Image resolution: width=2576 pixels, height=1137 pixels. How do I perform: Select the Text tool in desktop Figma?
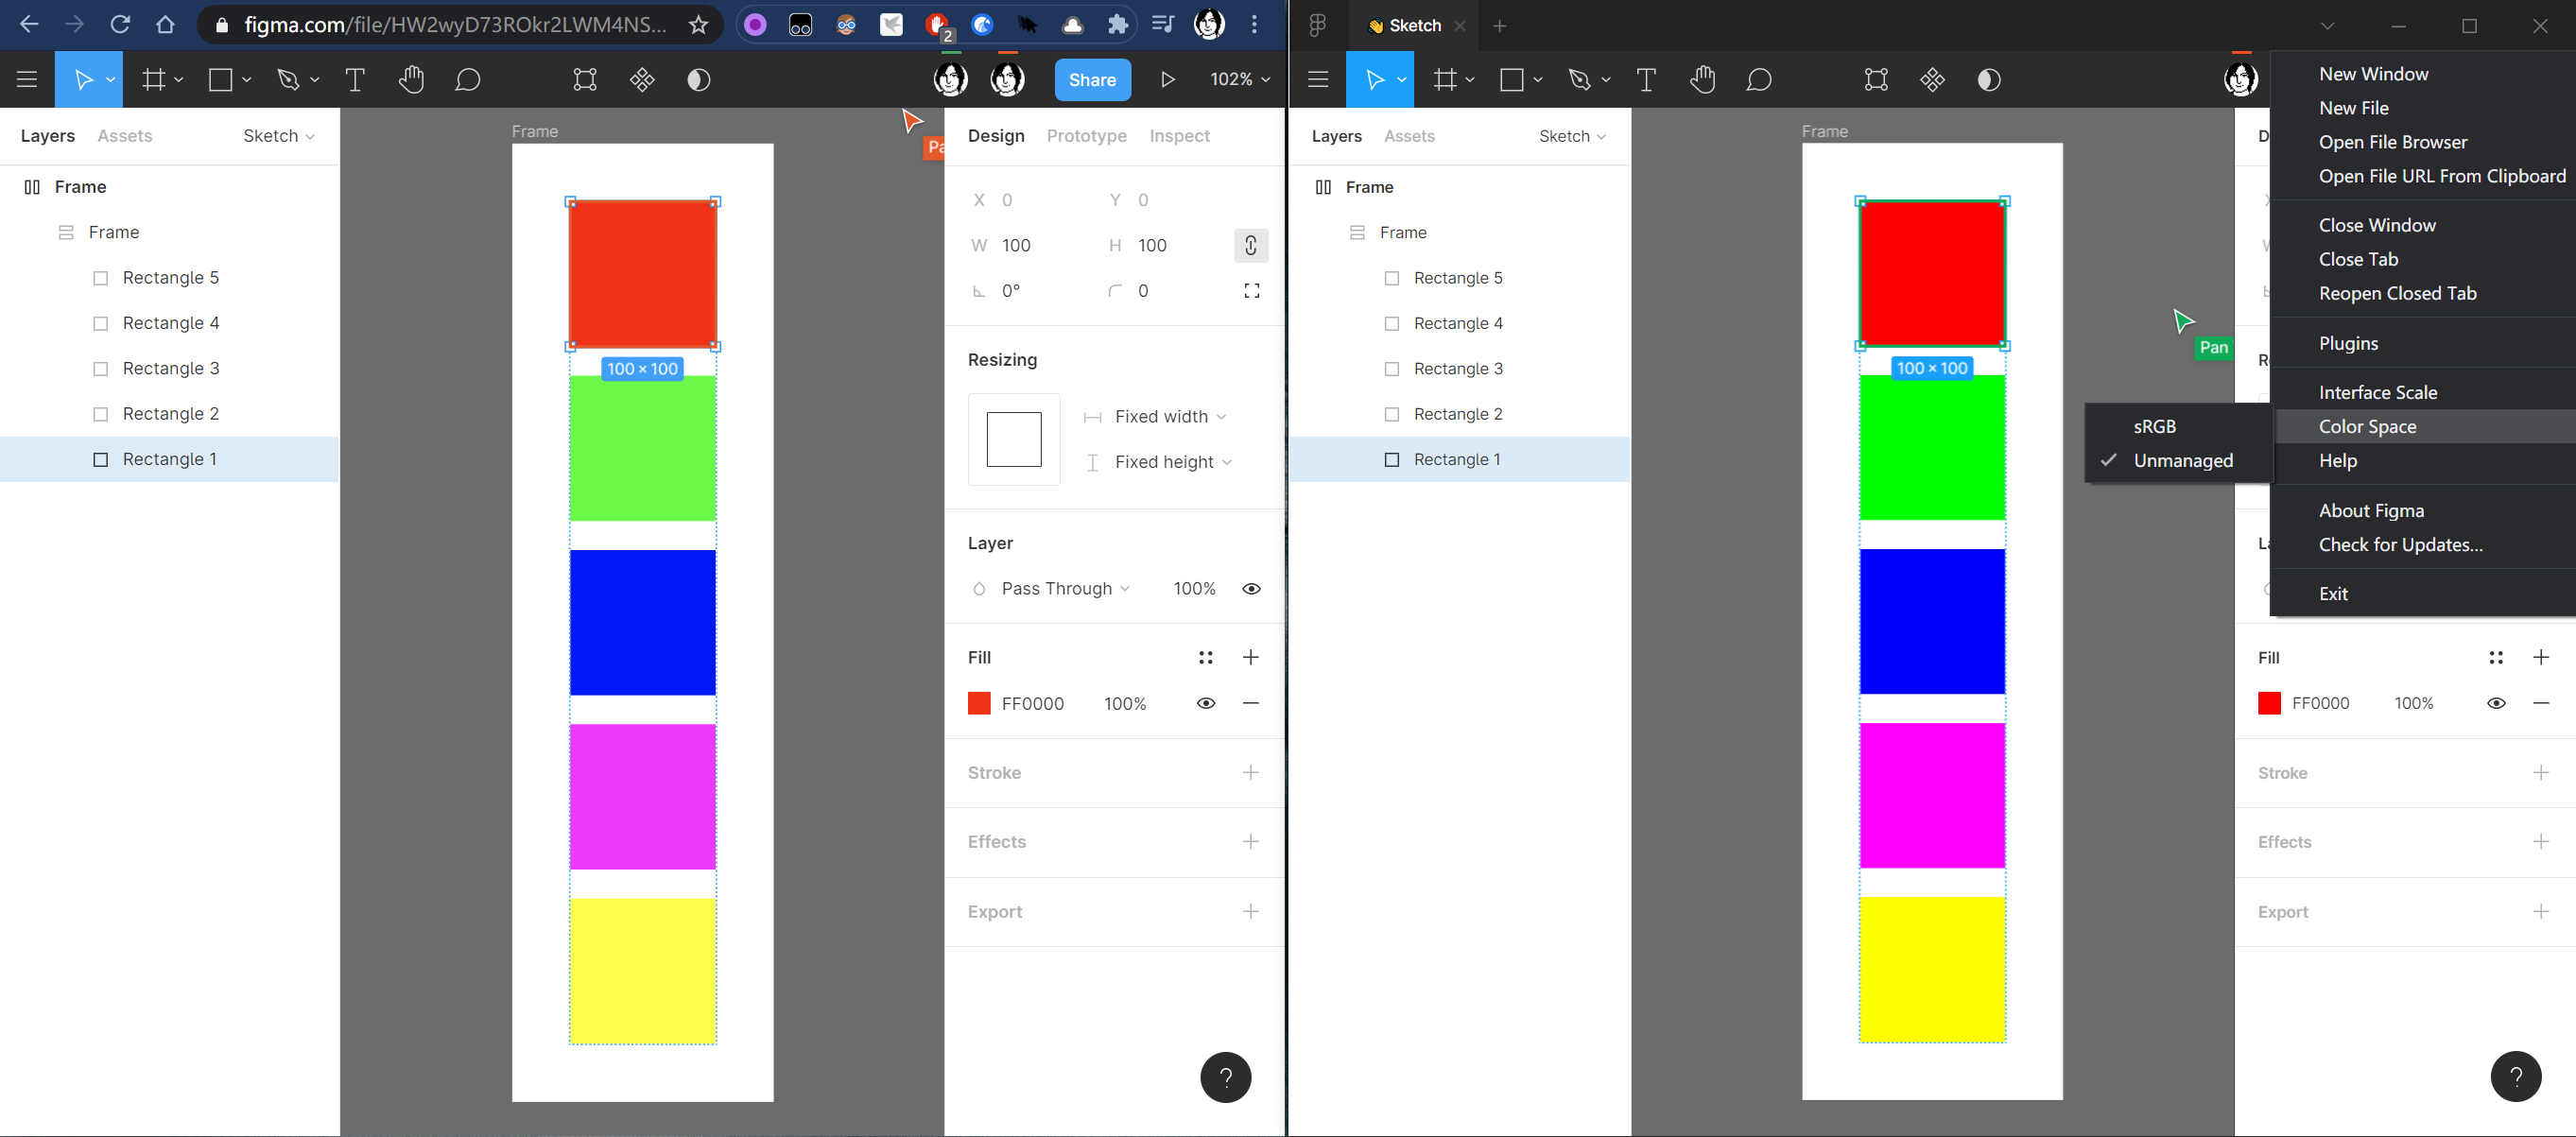pyautogui.click(x=1646, y=79)
